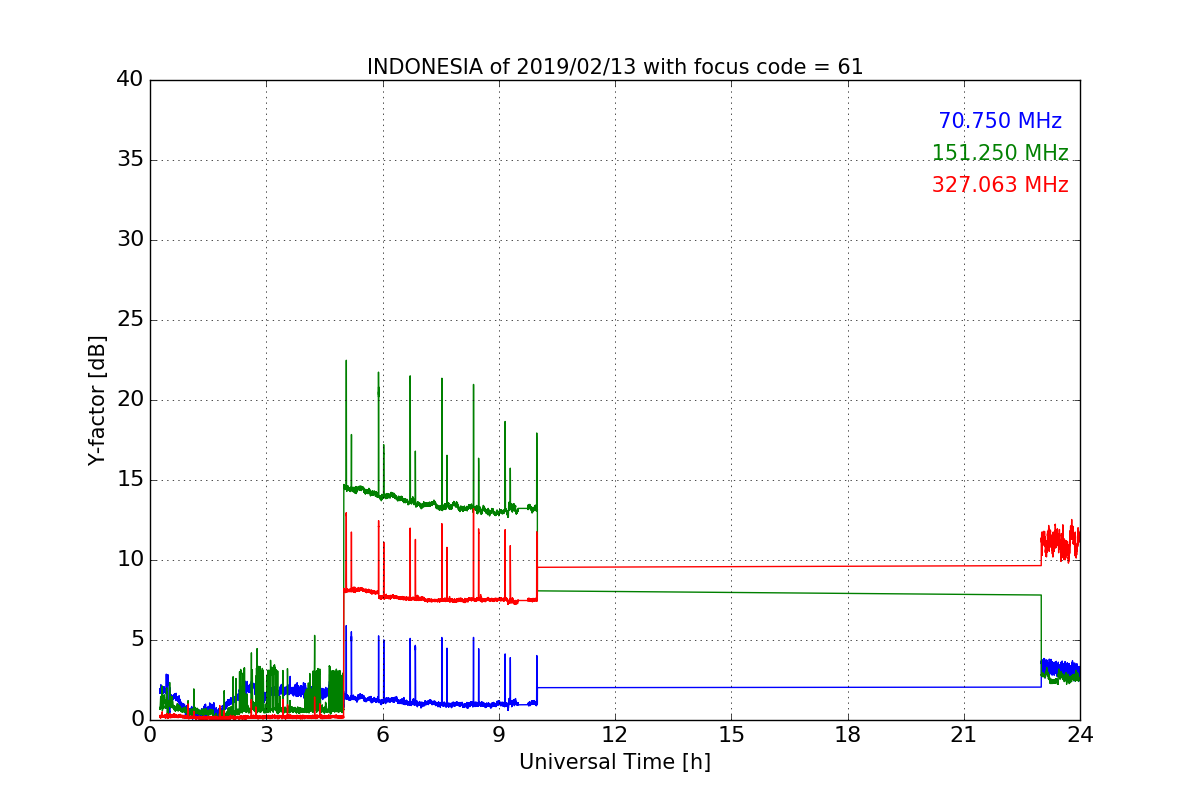This screenshot has height=800, width=1200.
Task: Click the plot title 'INDONESIA of 2019/02/13 with focus code = 61'
Action: coord(615,67)
